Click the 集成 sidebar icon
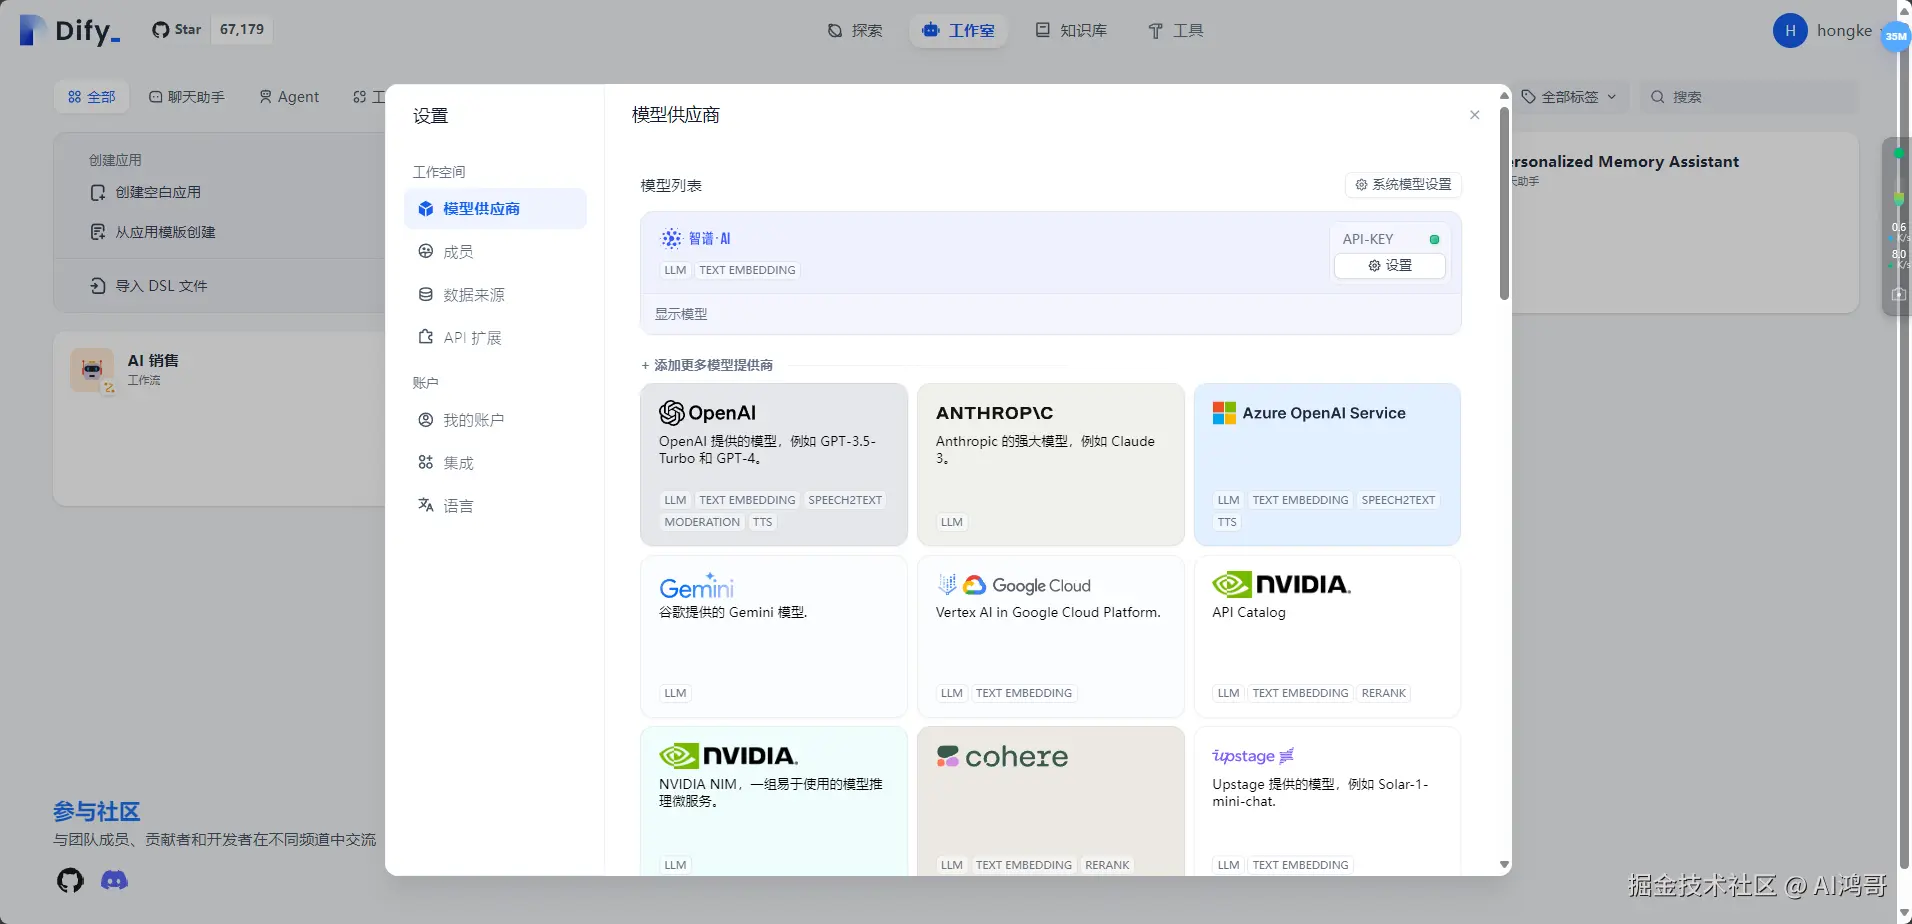 point(426,463)
